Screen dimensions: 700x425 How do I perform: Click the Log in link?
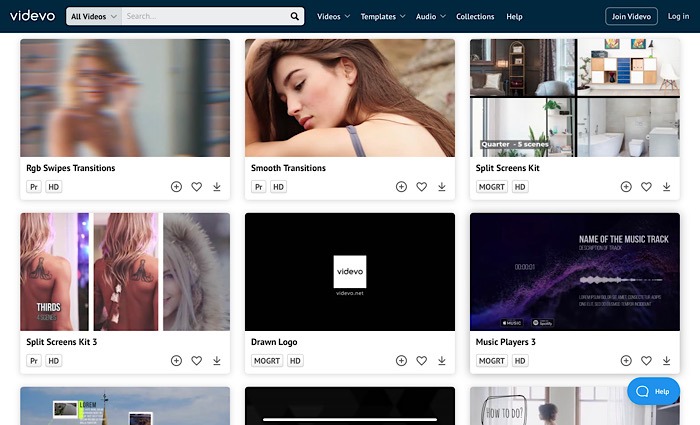[x=679, y=17]
